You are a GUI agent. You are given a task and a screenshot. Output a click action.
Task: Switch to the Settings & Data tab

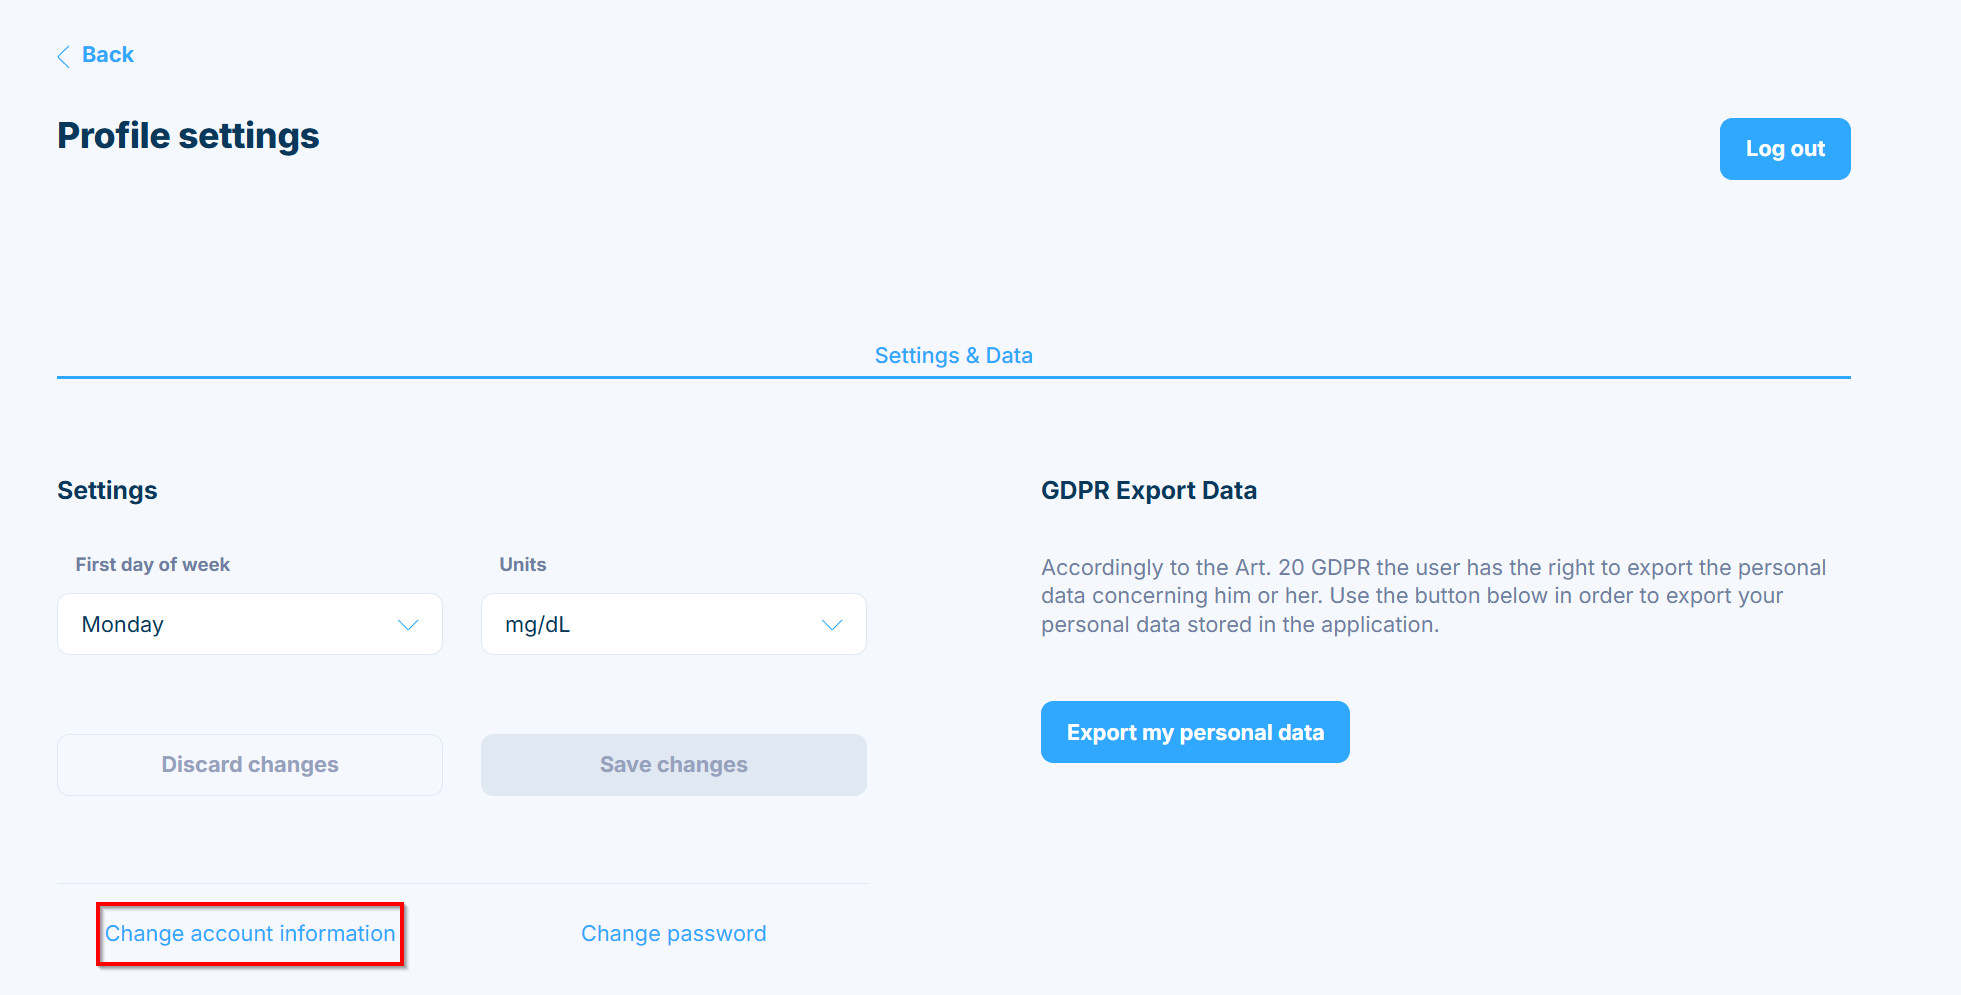tap(953, 355)
